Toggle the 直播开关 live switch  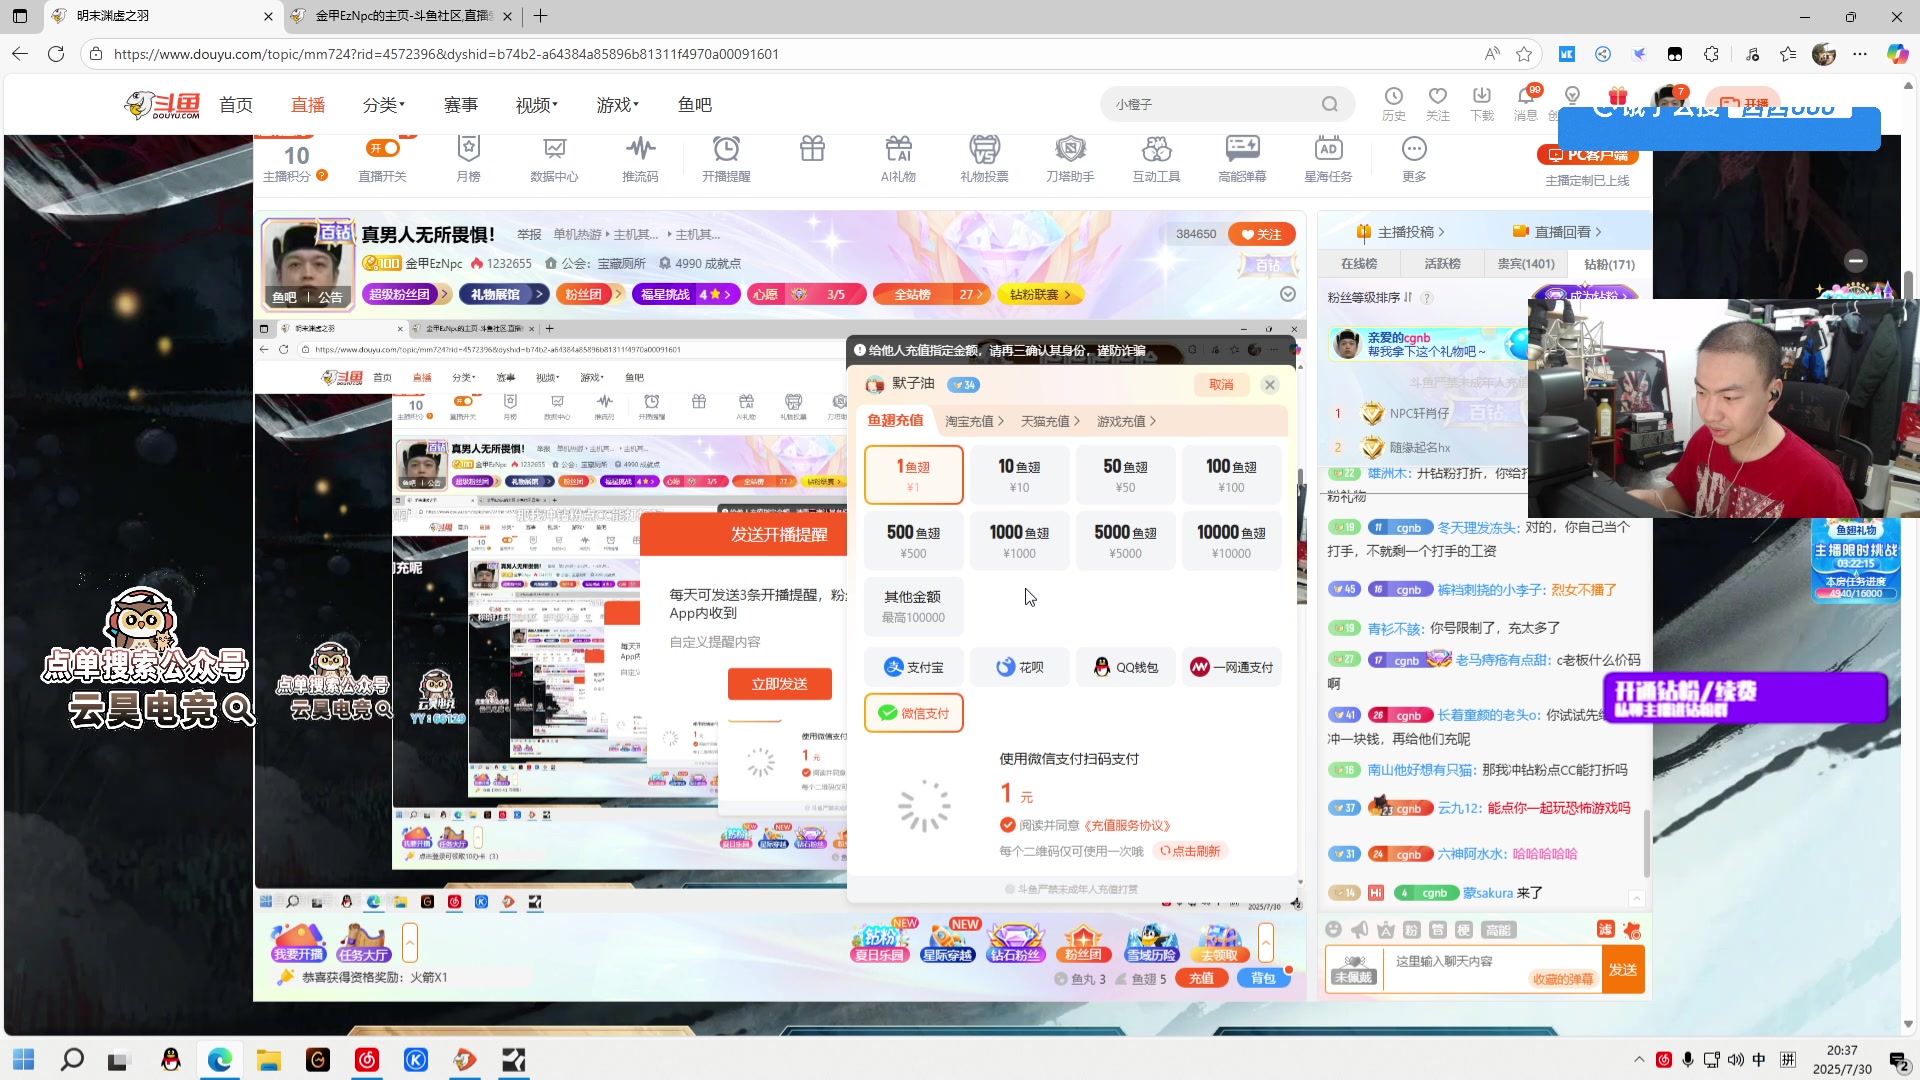coord(383,148)
